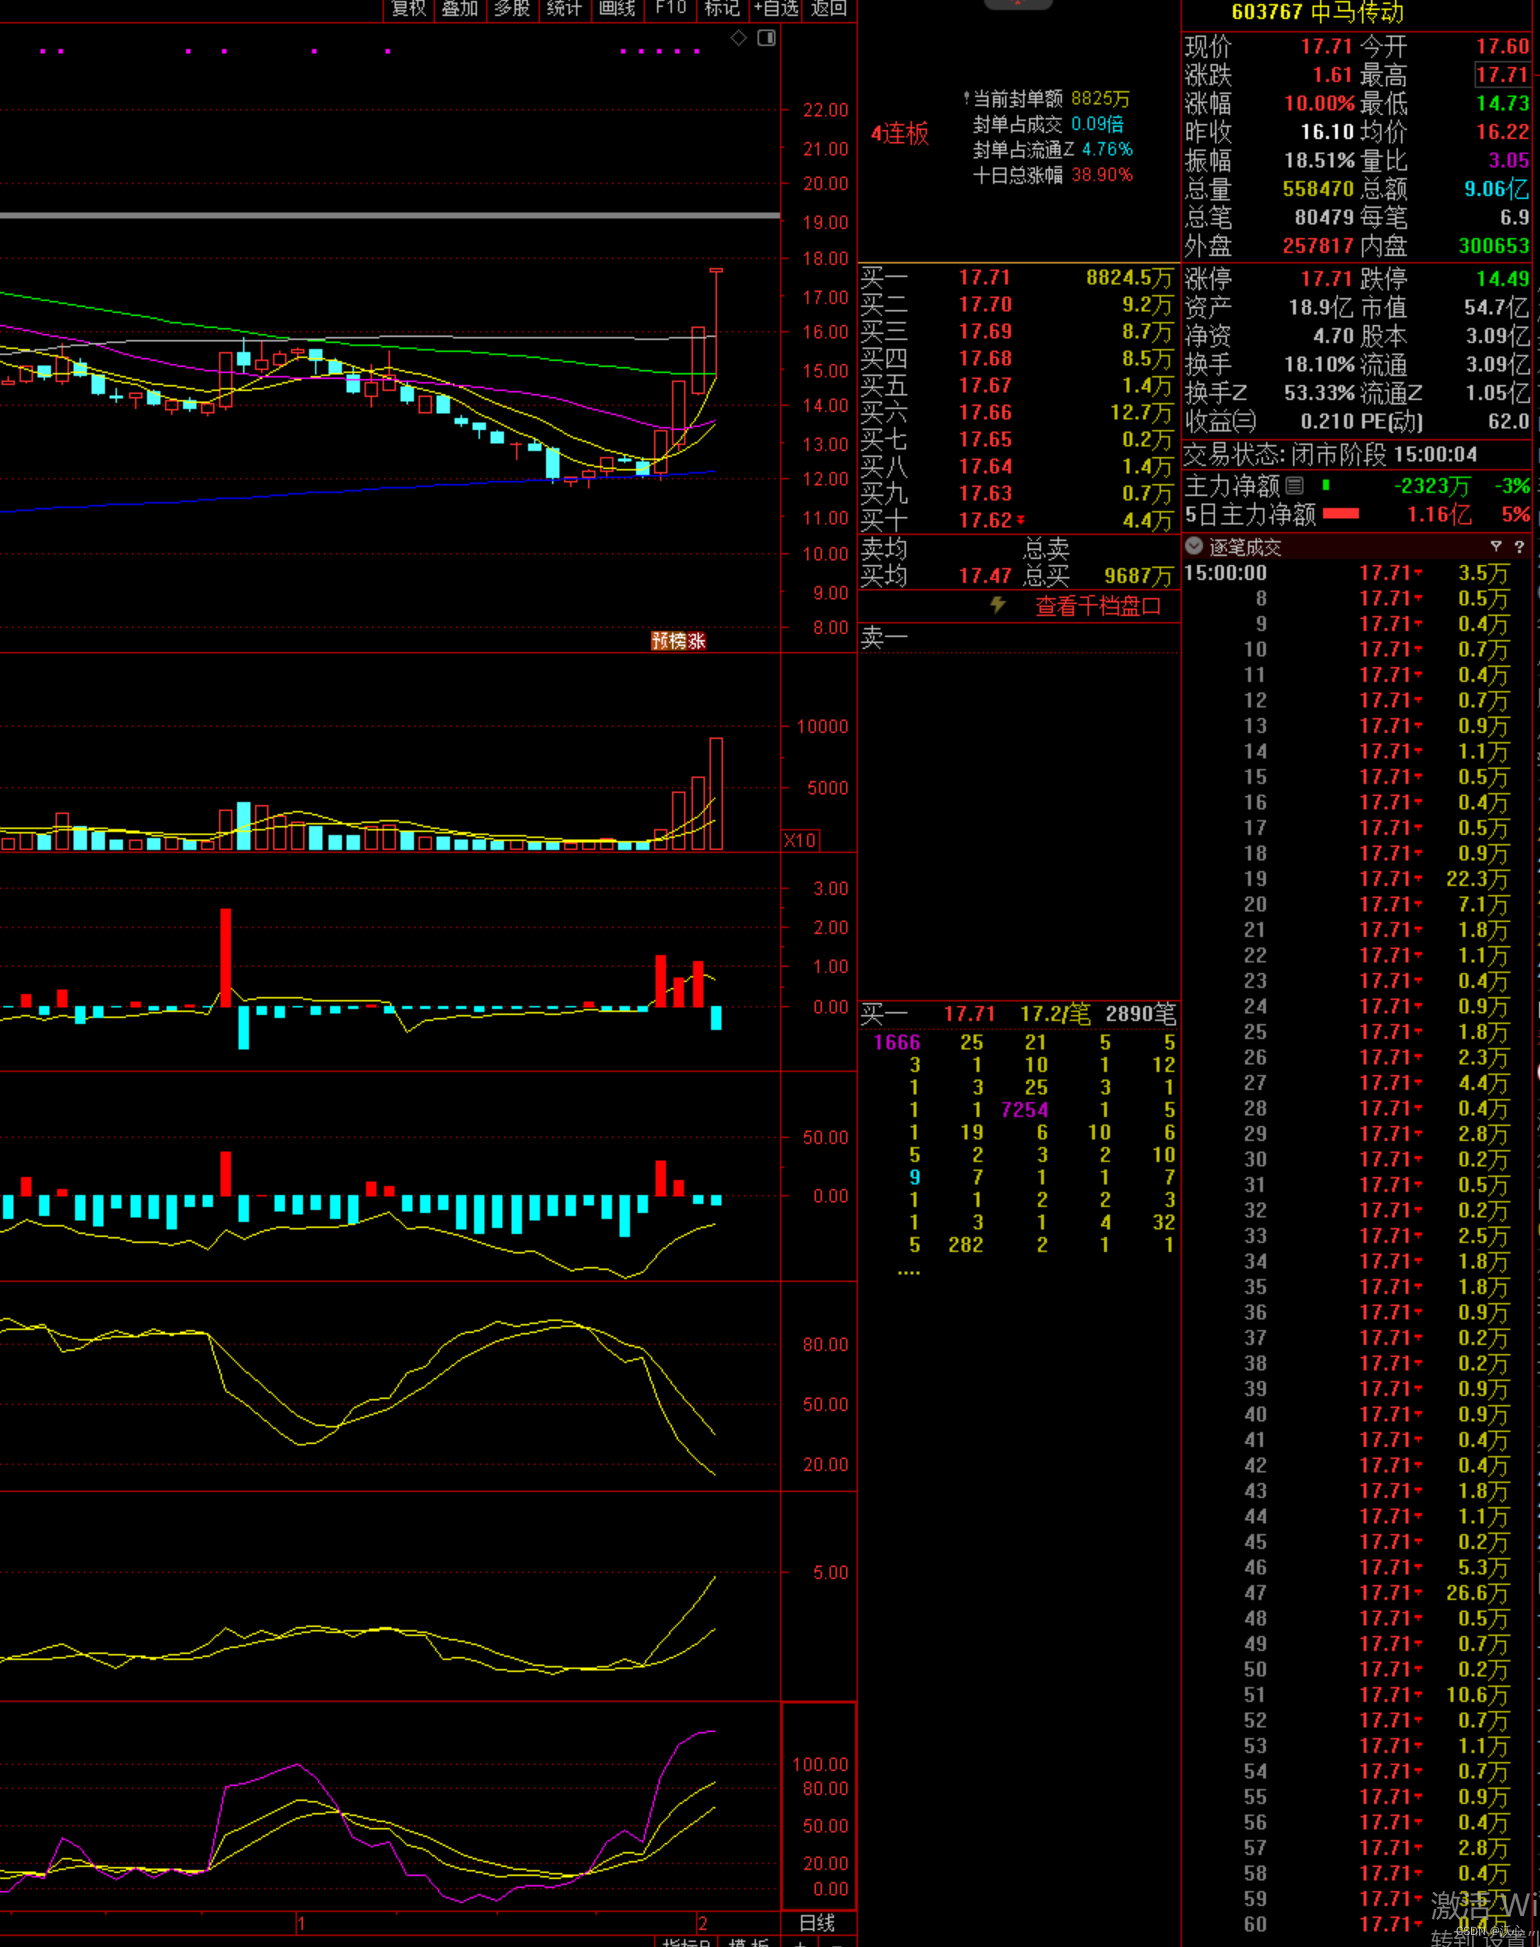1540x1947 pixels.
Task: Click the filter funnel icon in 逐笔成交
Action: pos(1496,546)
